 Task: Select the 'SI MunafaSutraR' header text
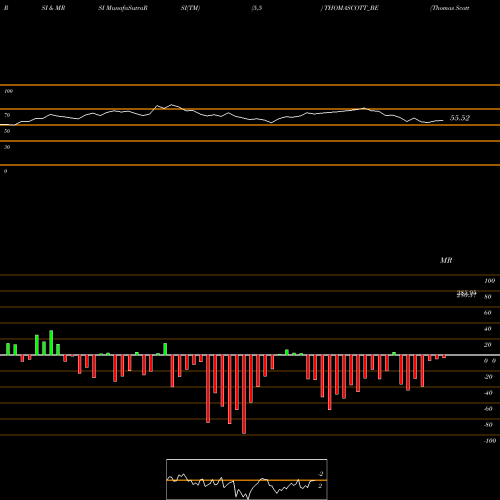(123, 8)
